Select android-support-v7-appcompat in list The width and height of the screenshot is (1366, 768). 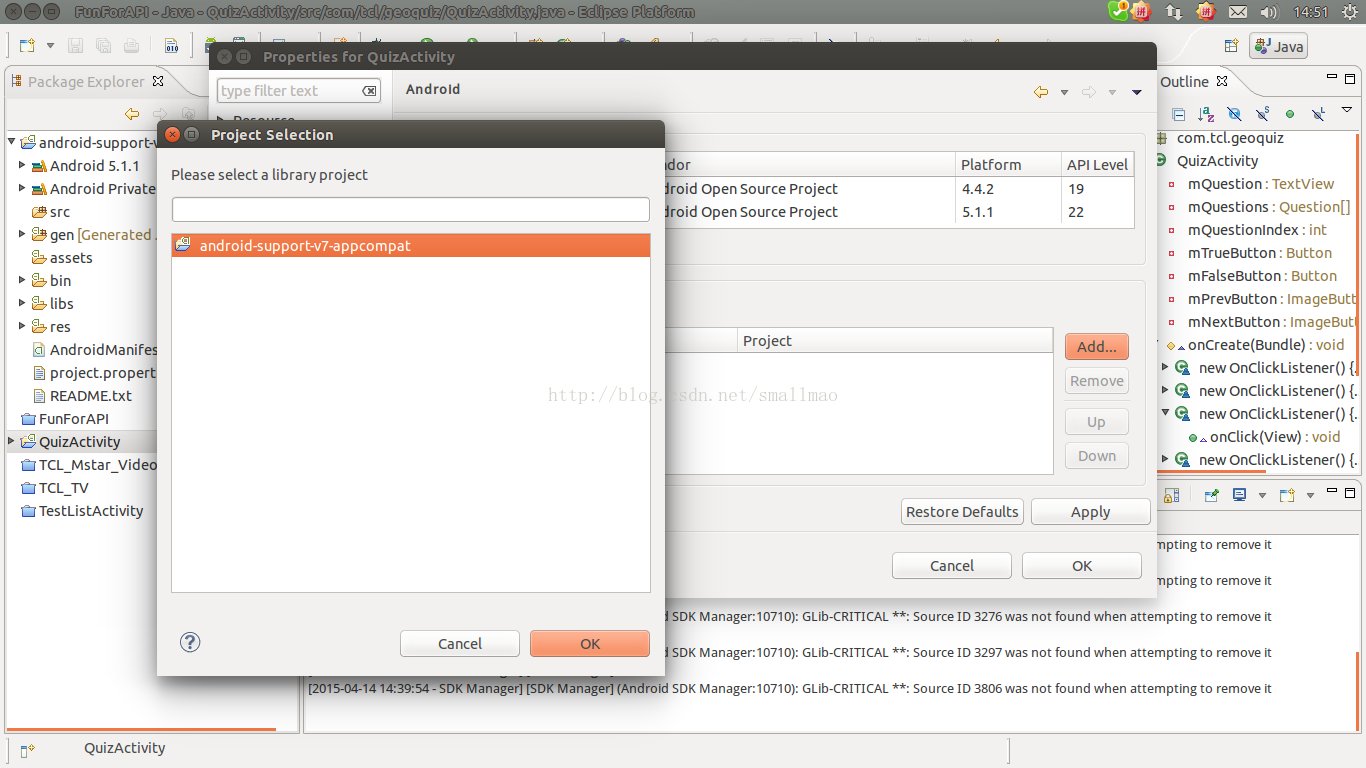[411, 246]
